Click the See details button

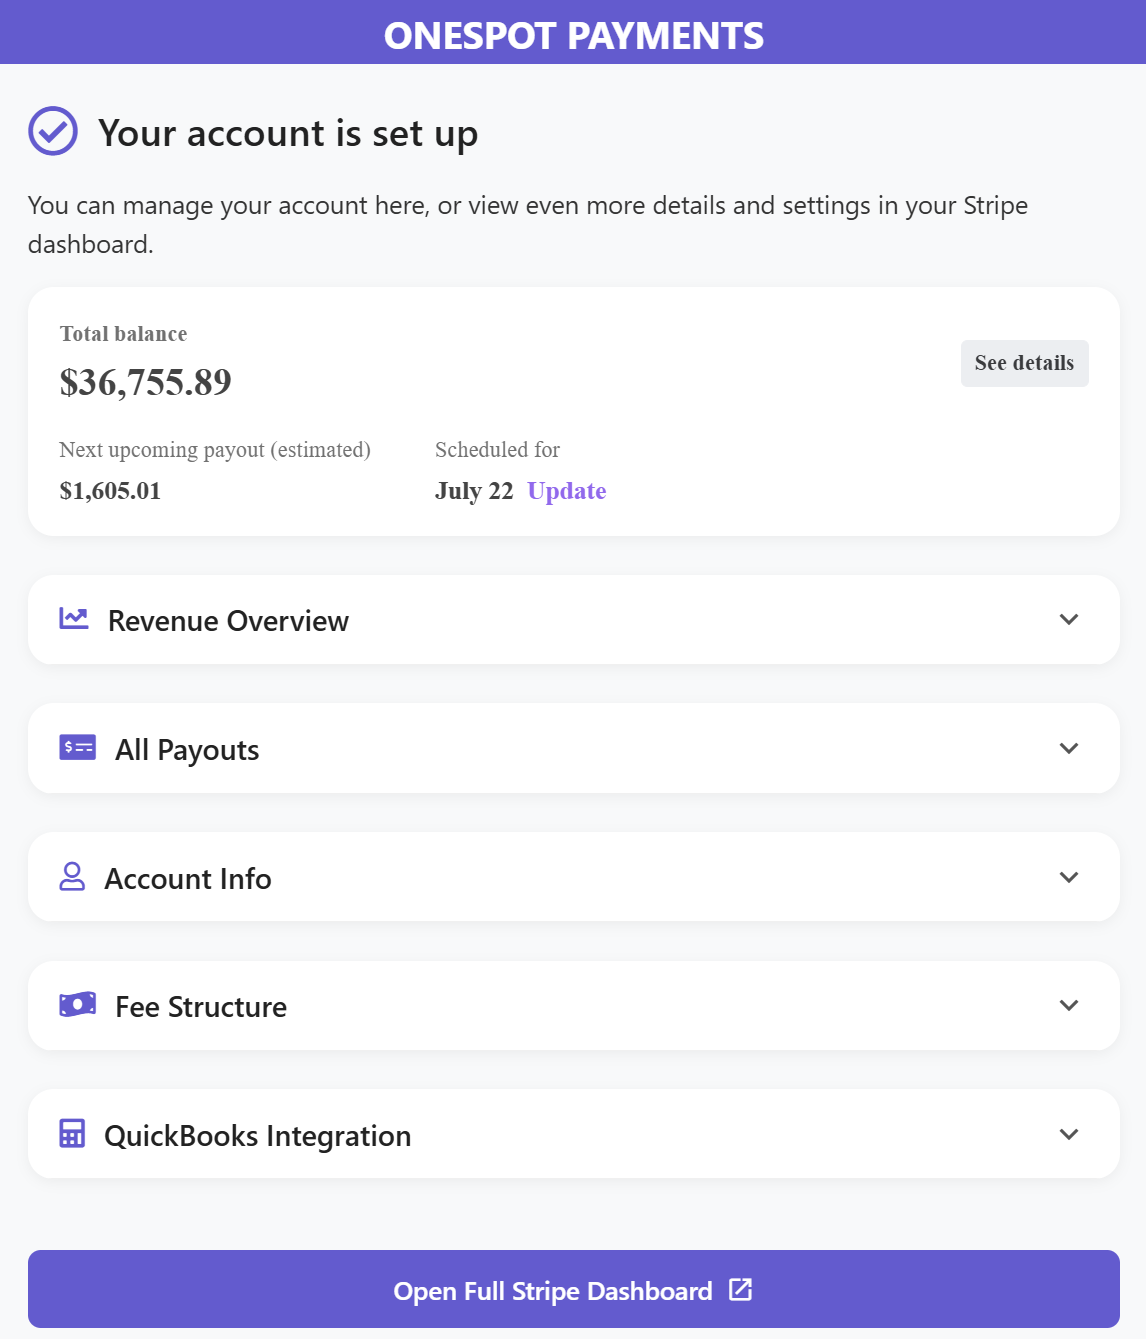coord(1025,363)
